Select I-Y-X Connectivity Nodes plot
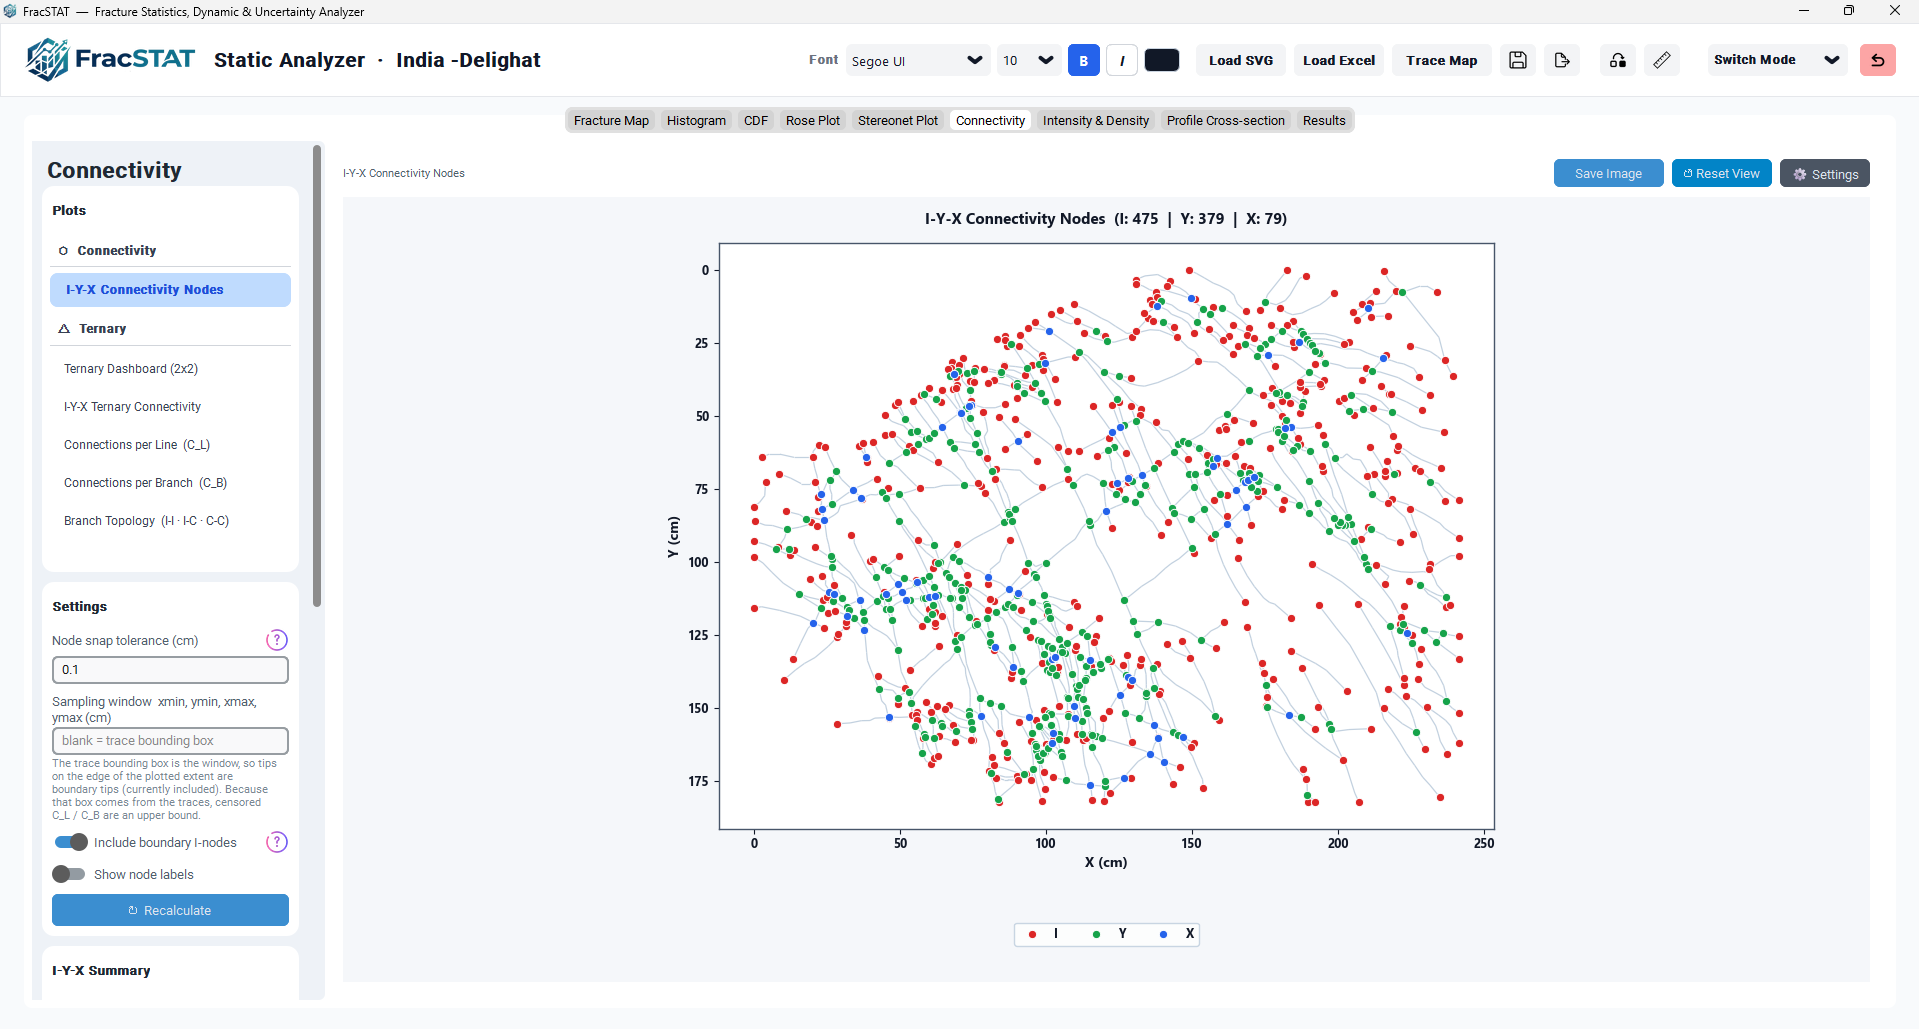 pyautogui.click(x=170, y=290)
